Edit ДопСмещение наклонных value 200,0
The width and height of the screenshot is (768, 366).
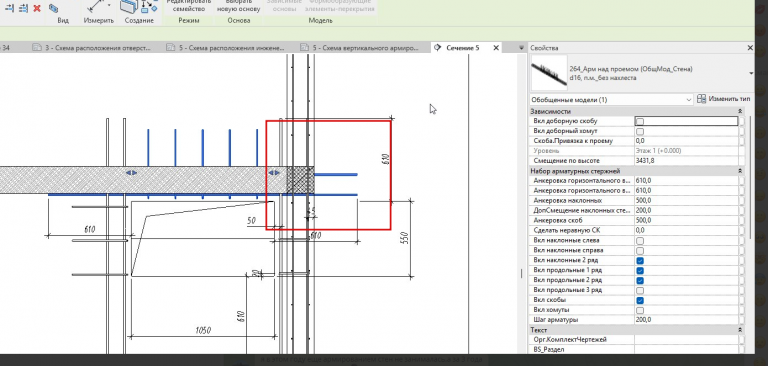(686, 210)
